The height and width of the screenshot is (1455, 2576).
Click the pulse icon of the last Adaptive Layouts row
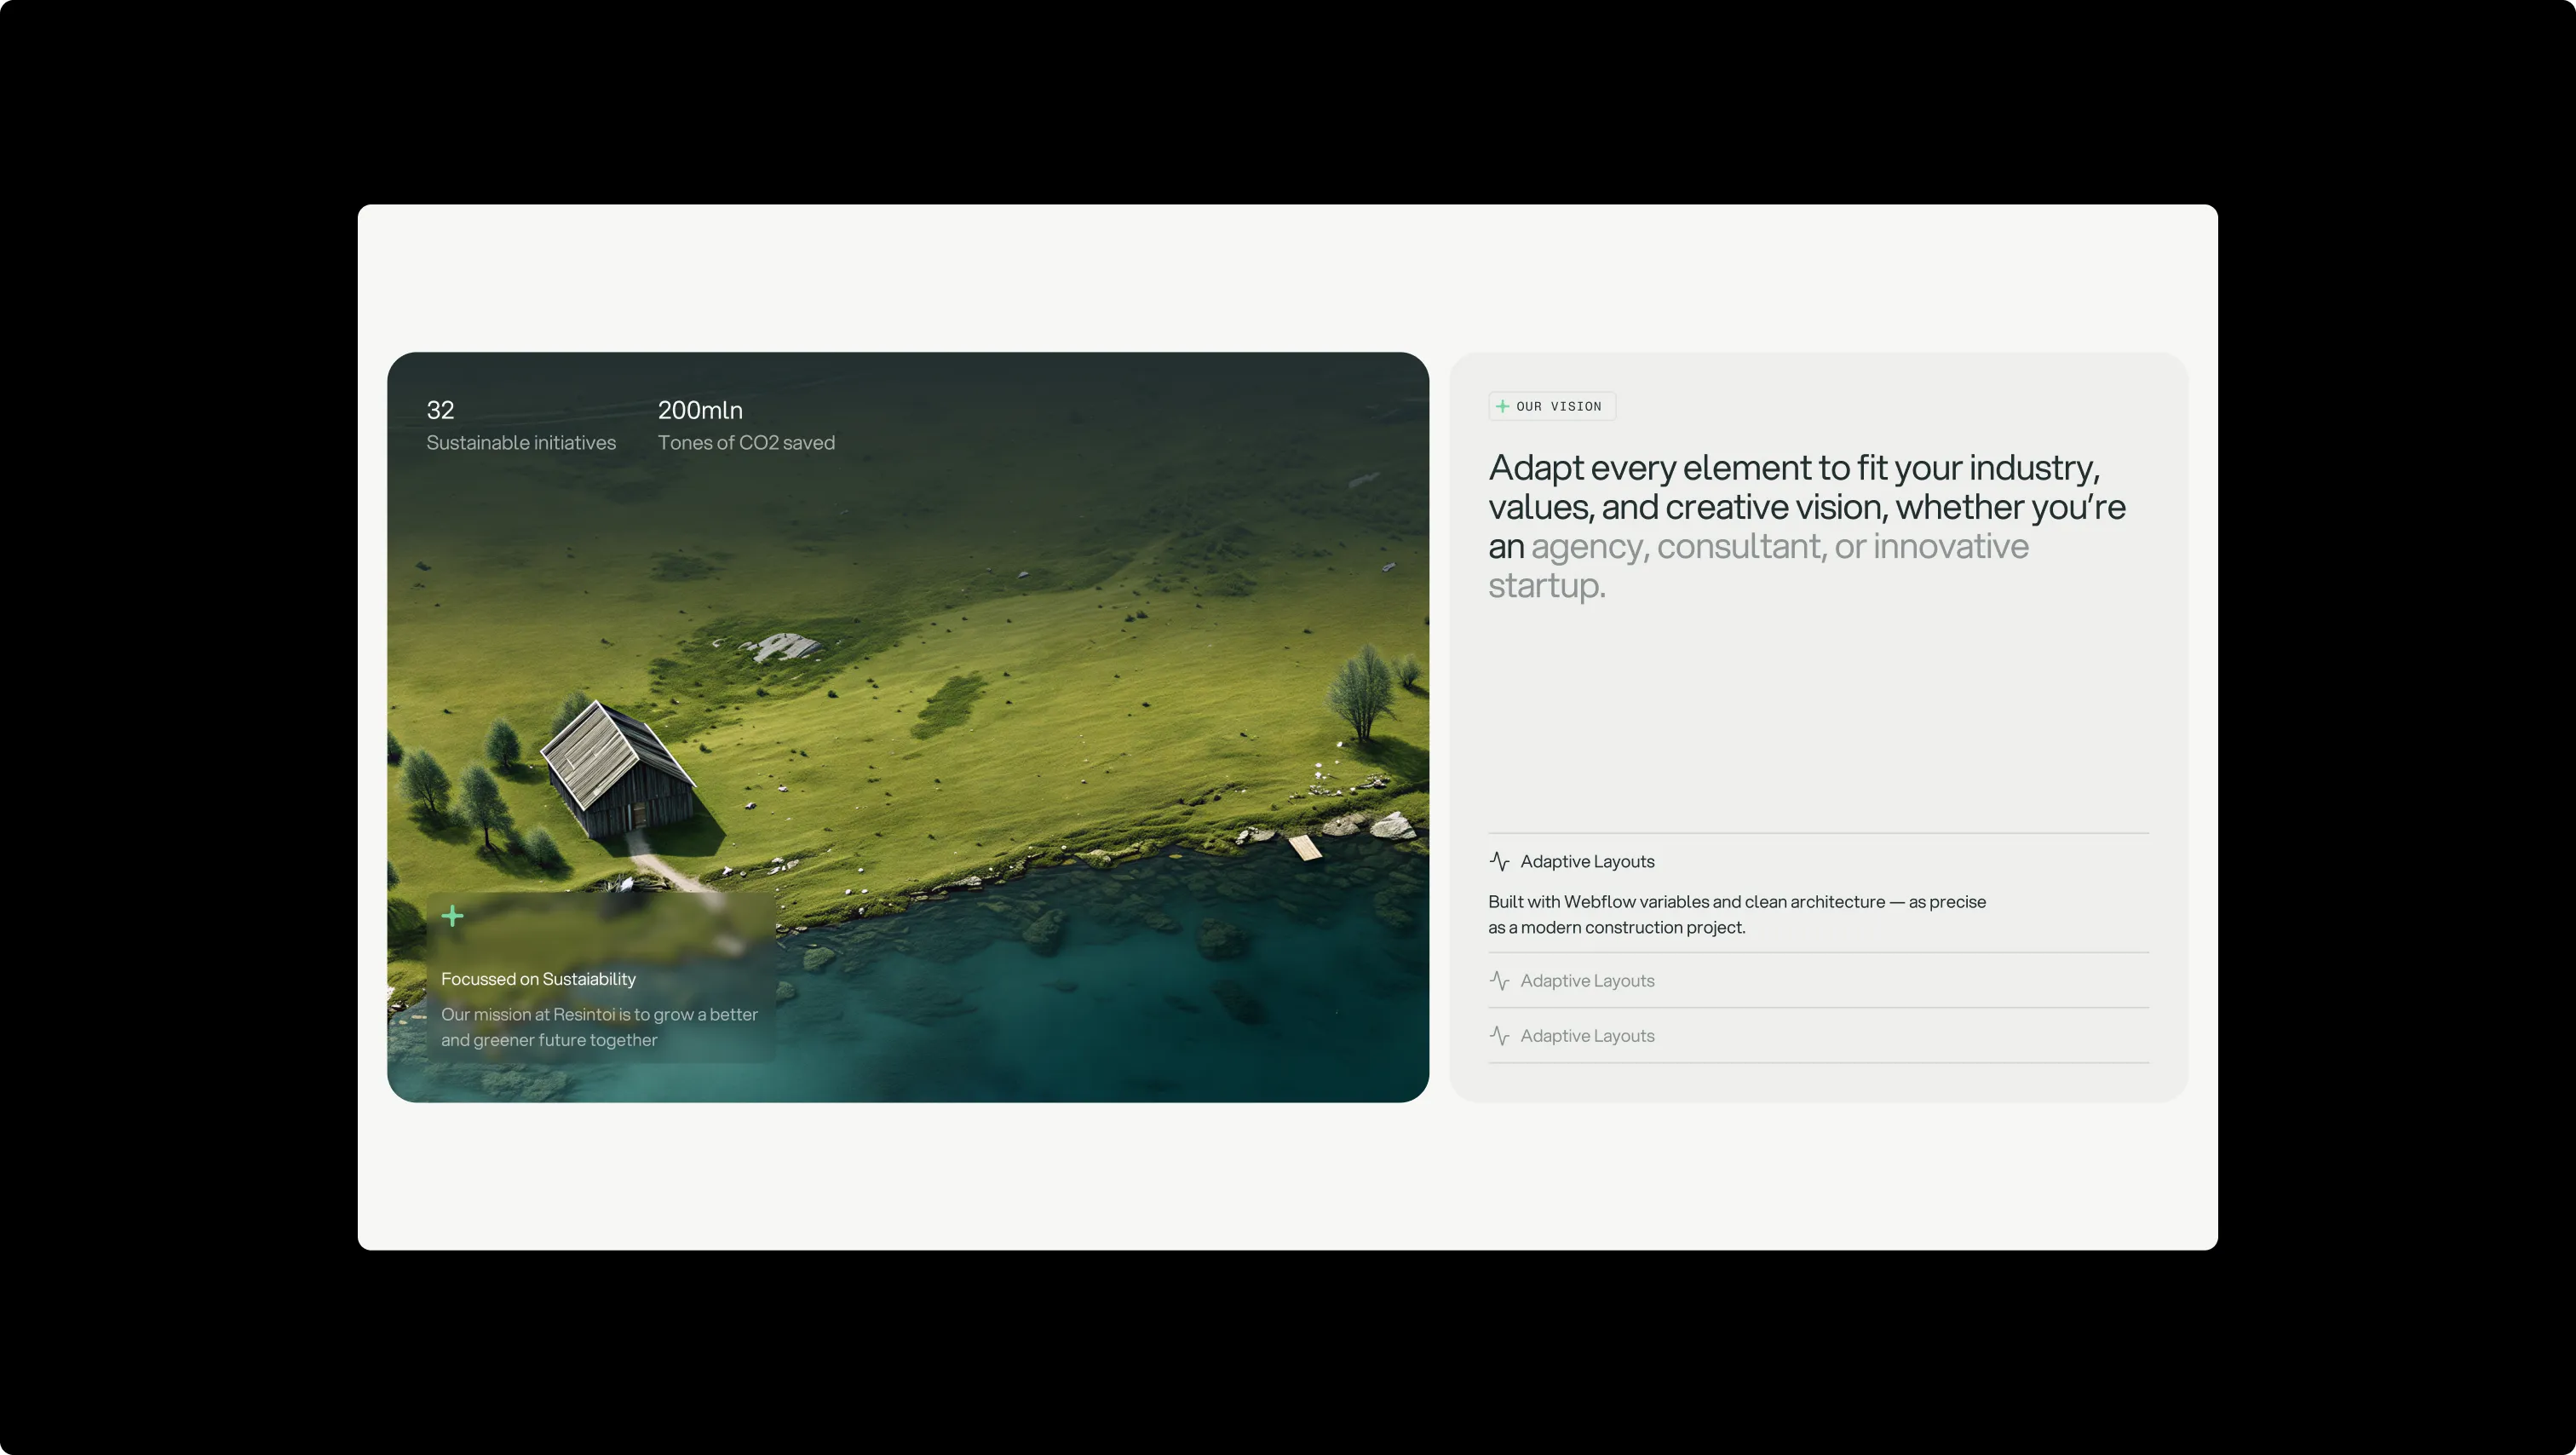pos(1499,1036)
